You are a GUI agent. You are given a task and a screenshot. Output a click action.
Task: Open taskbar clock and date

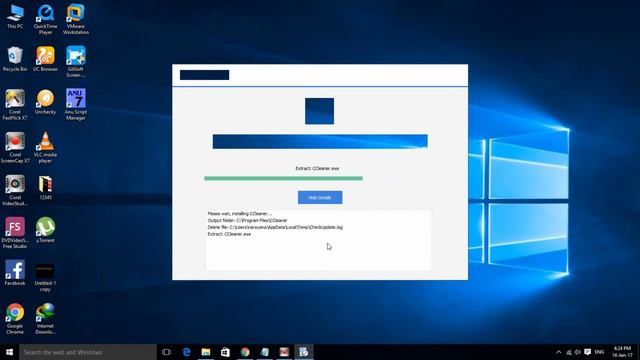[622, 352]
